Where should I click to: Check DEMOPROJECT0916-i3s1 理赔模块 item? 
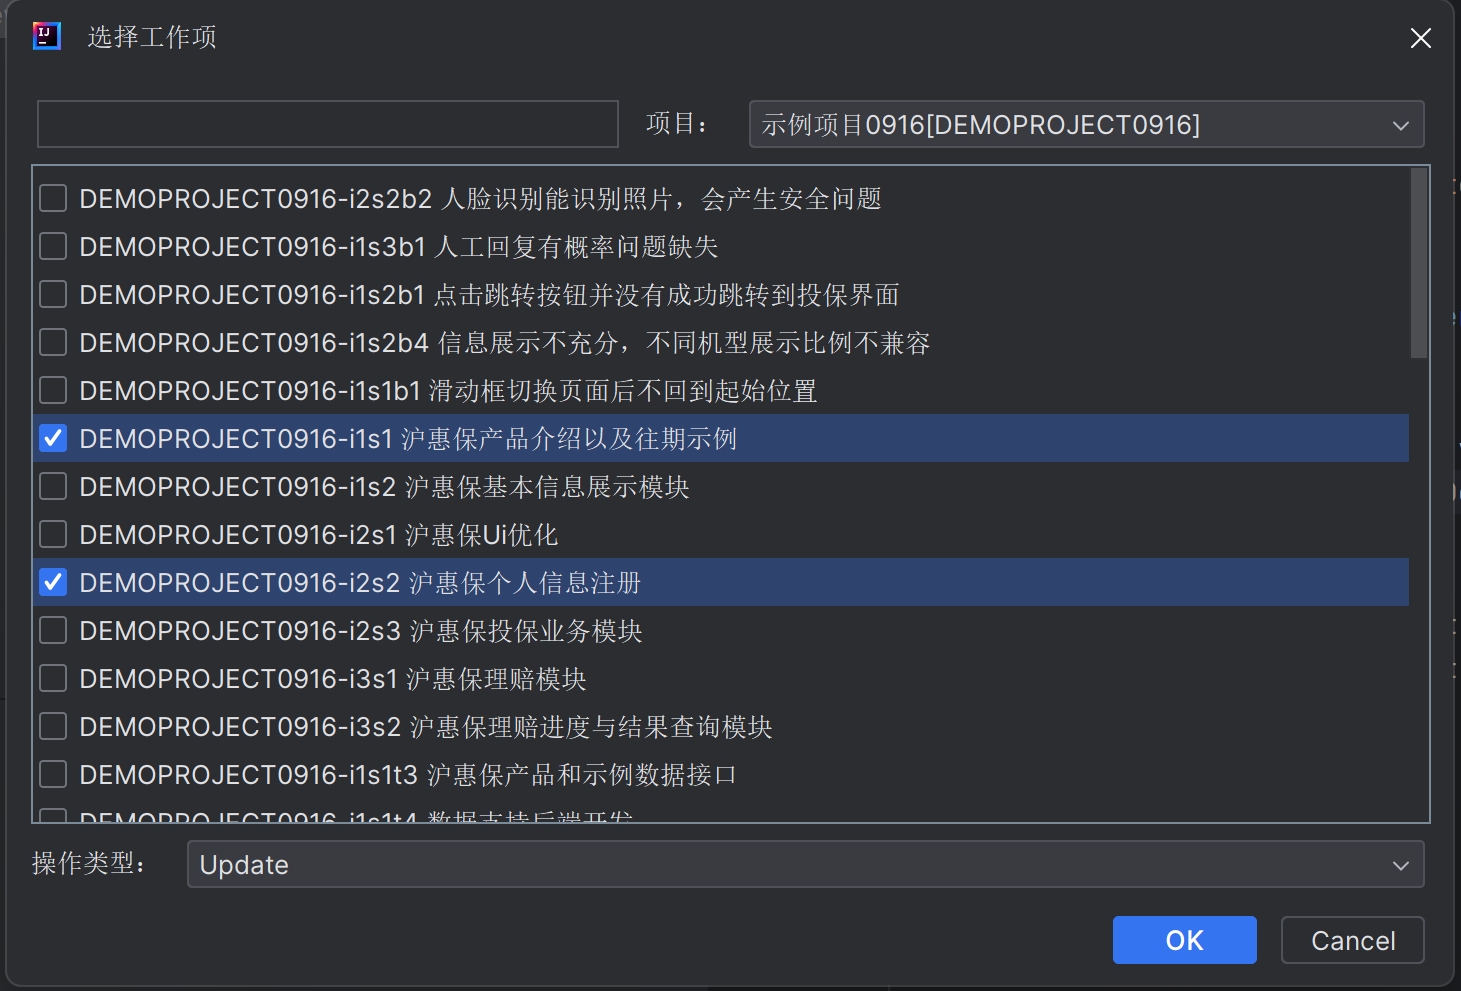[x=52, y=678]
